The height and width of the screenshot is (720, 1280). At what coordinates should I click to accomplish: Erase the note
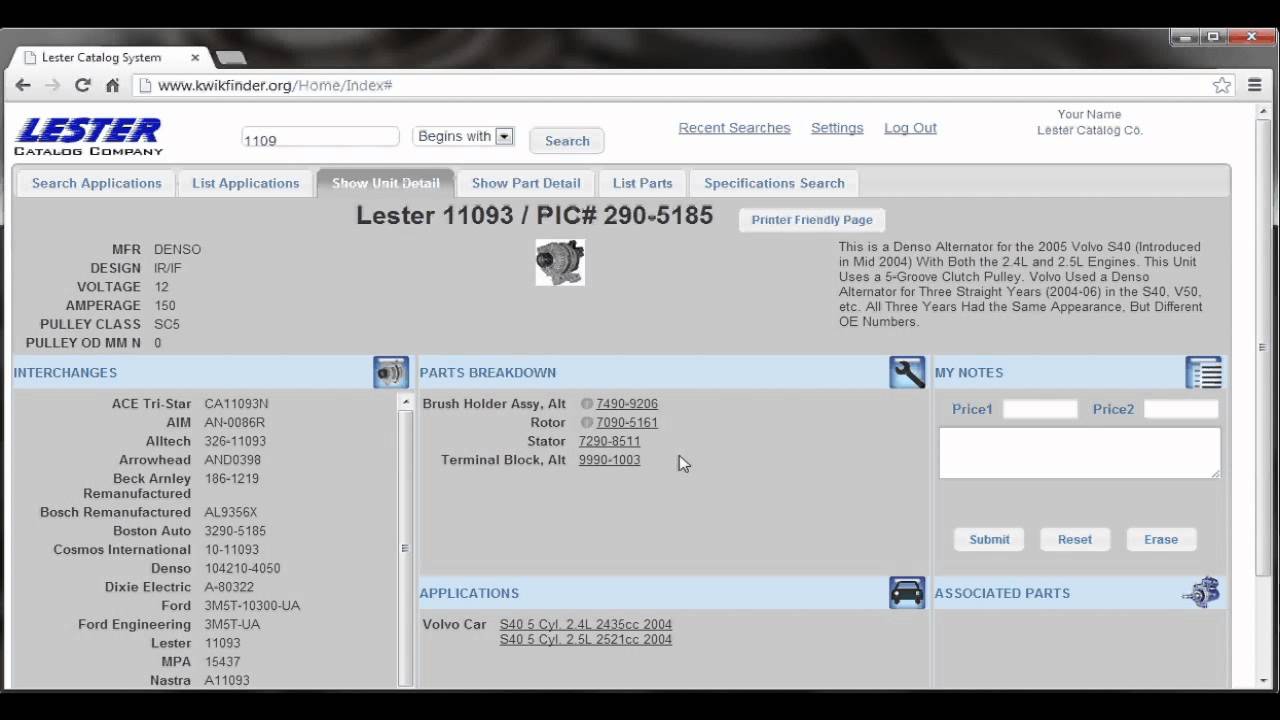pyautogui.click(x=1161, y=539)
